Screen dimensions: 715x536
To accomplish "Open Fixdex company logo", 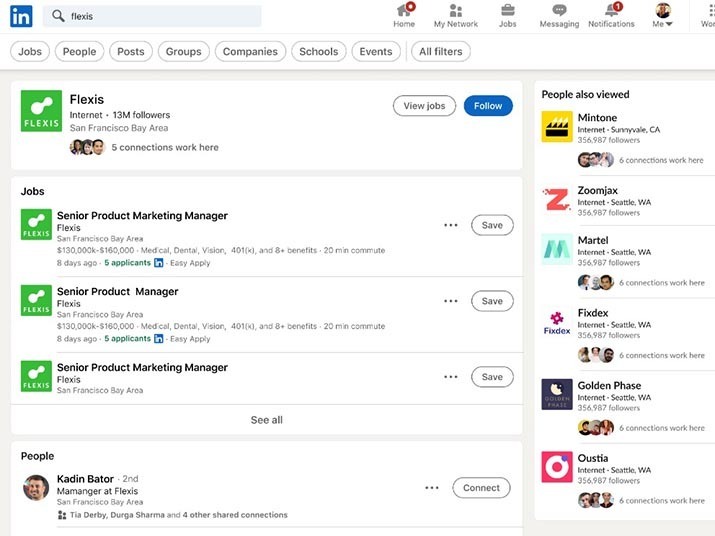I will coord(557,322).
